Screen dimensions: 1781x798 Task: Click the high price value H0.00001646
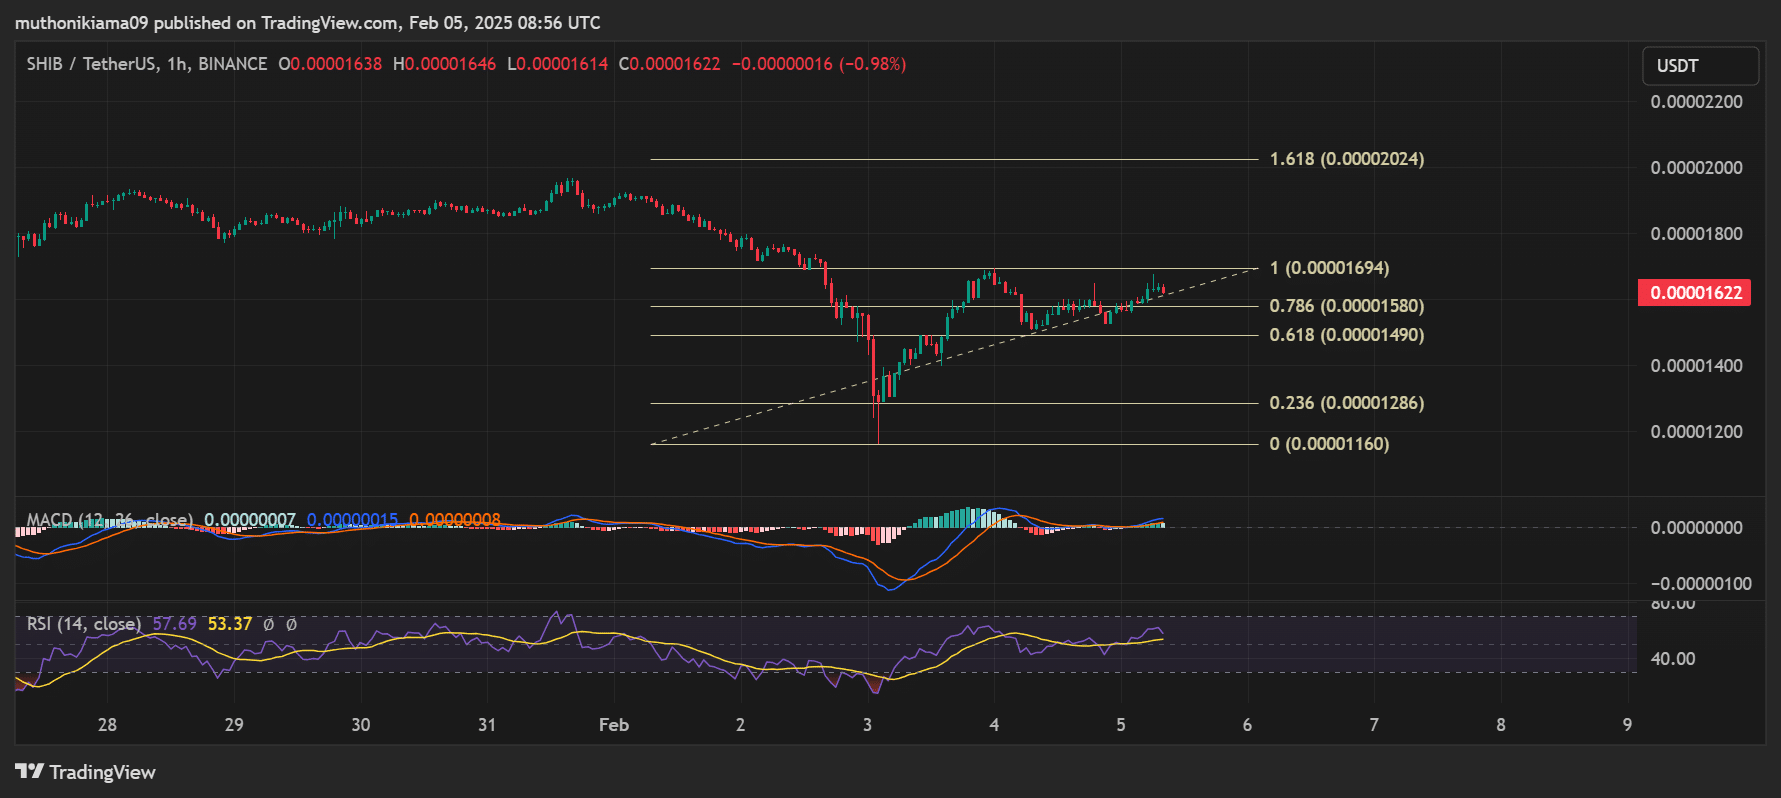444,64
